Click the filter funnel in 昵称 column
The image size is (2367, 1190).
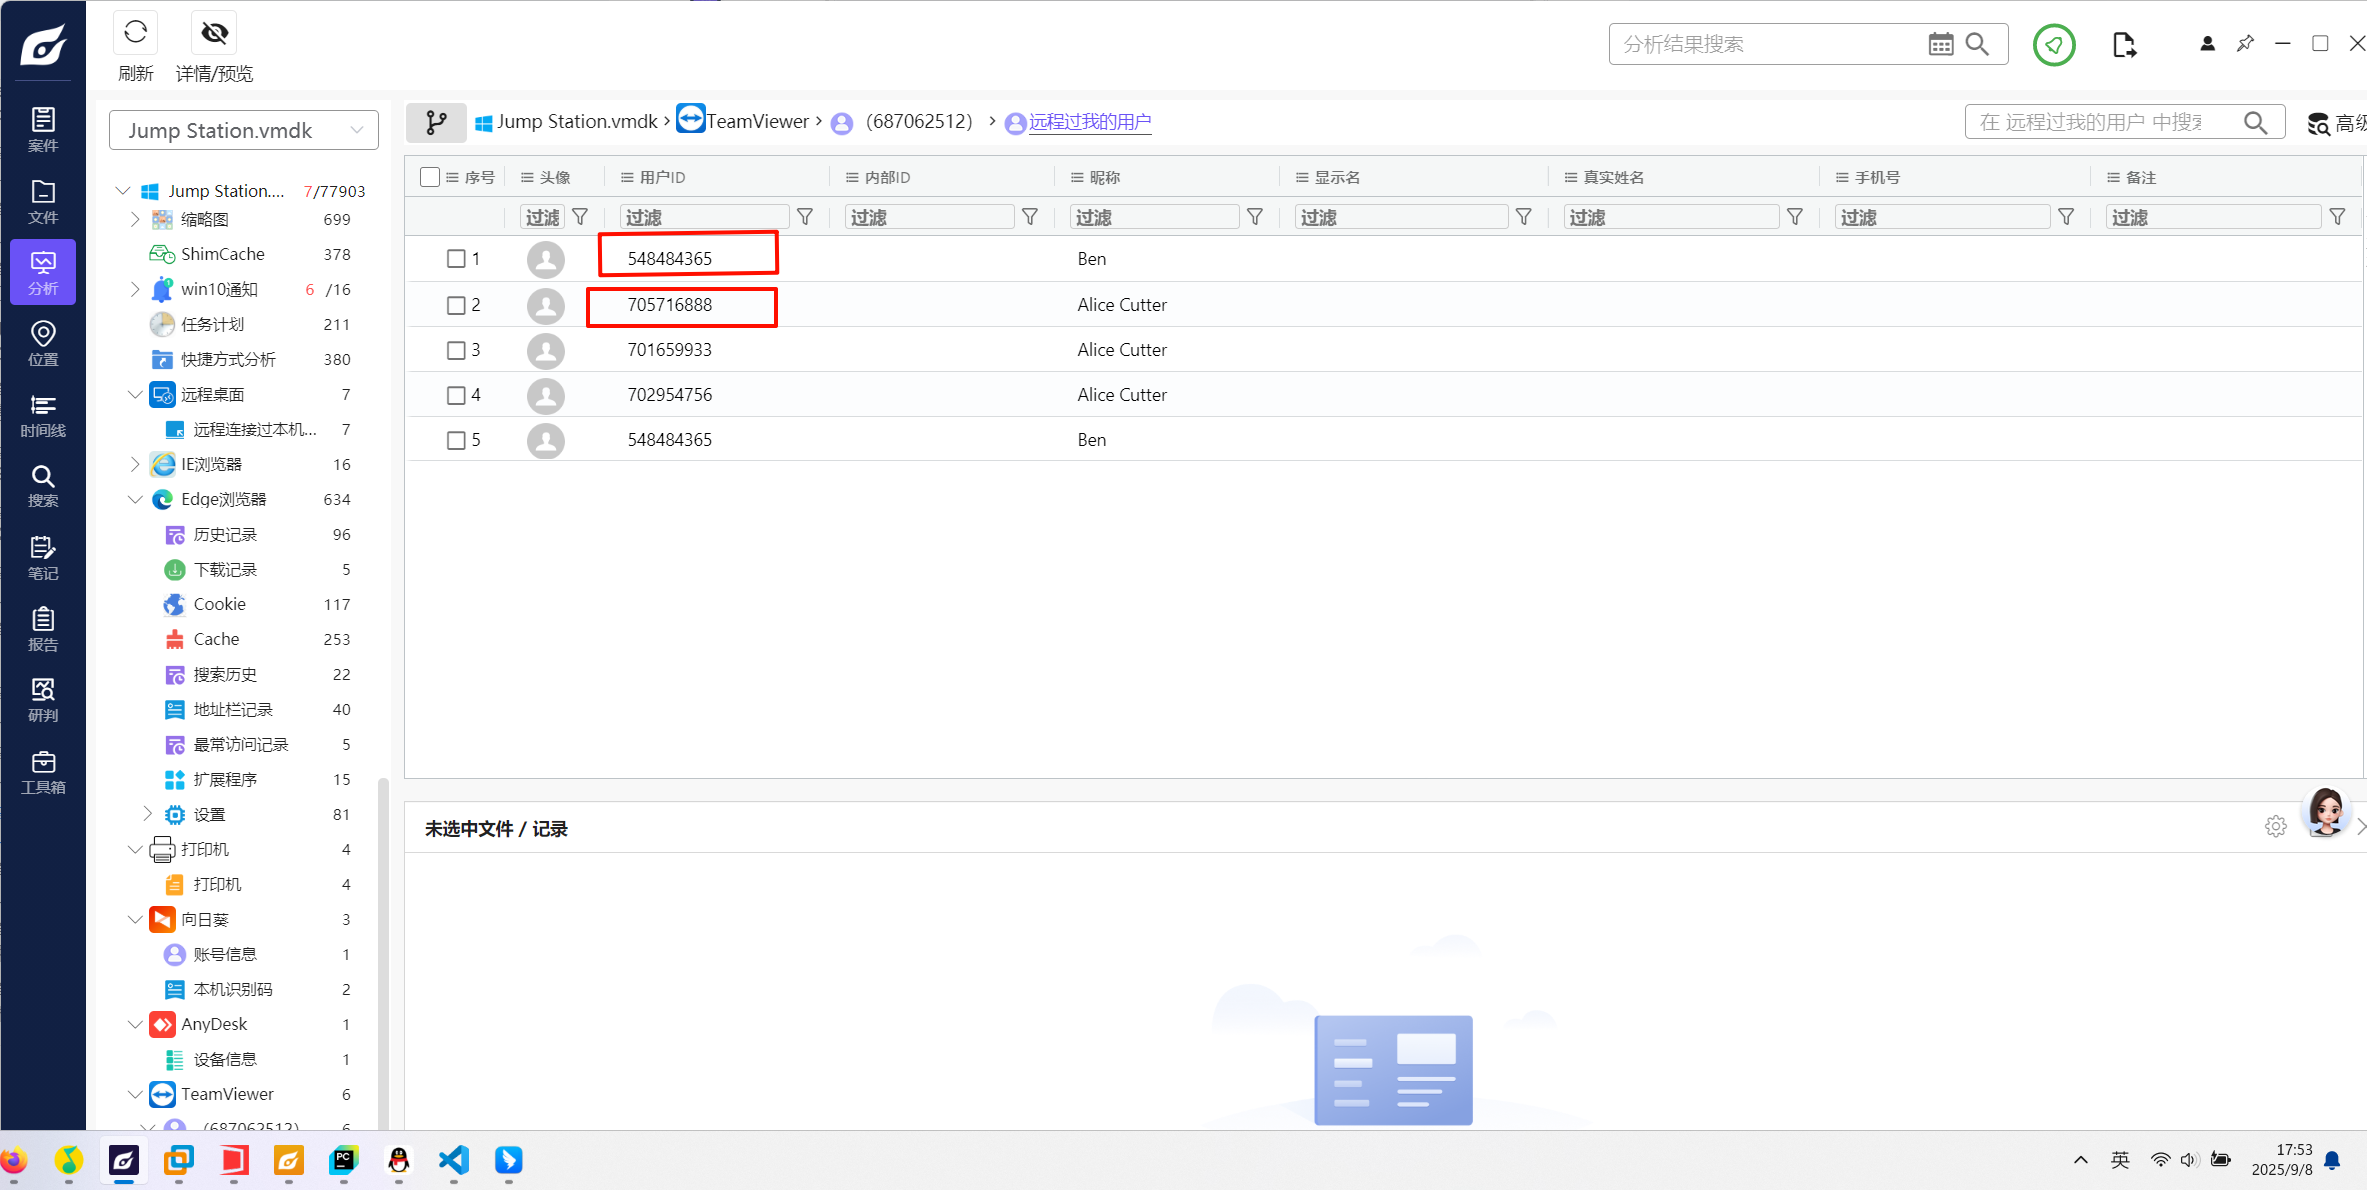1255,217
